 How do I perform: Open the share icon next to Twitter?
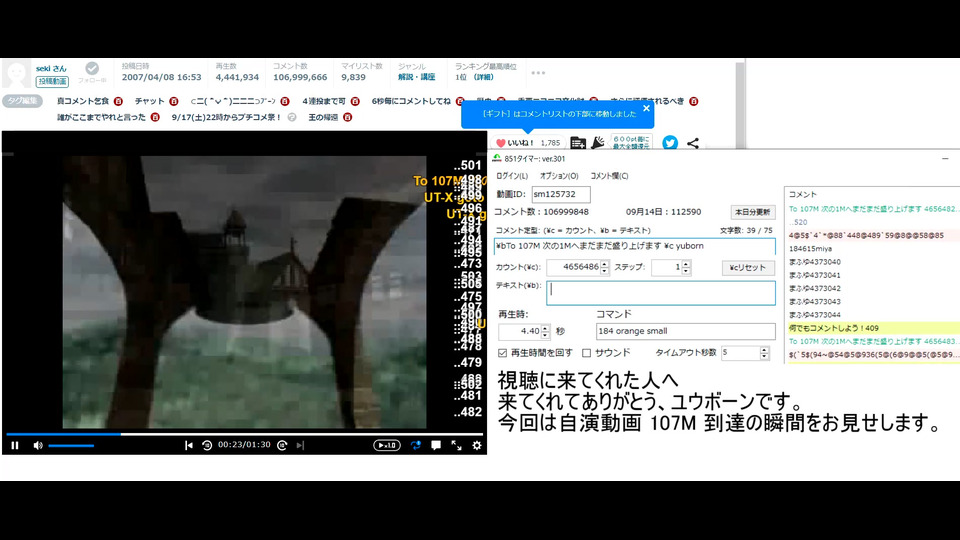tap(692, 143)
